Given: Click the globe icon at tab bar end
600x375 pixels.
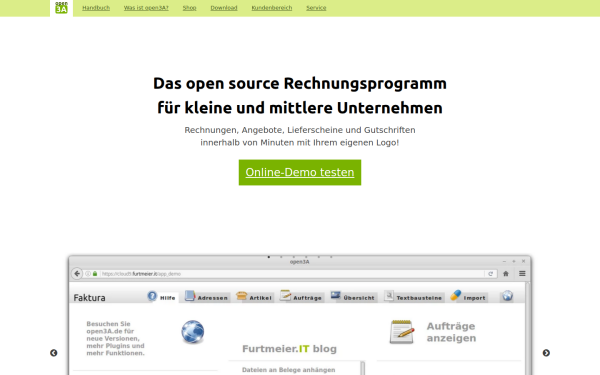Looking at the screenshot, I should pyautogui.click(x=507, y=296).
